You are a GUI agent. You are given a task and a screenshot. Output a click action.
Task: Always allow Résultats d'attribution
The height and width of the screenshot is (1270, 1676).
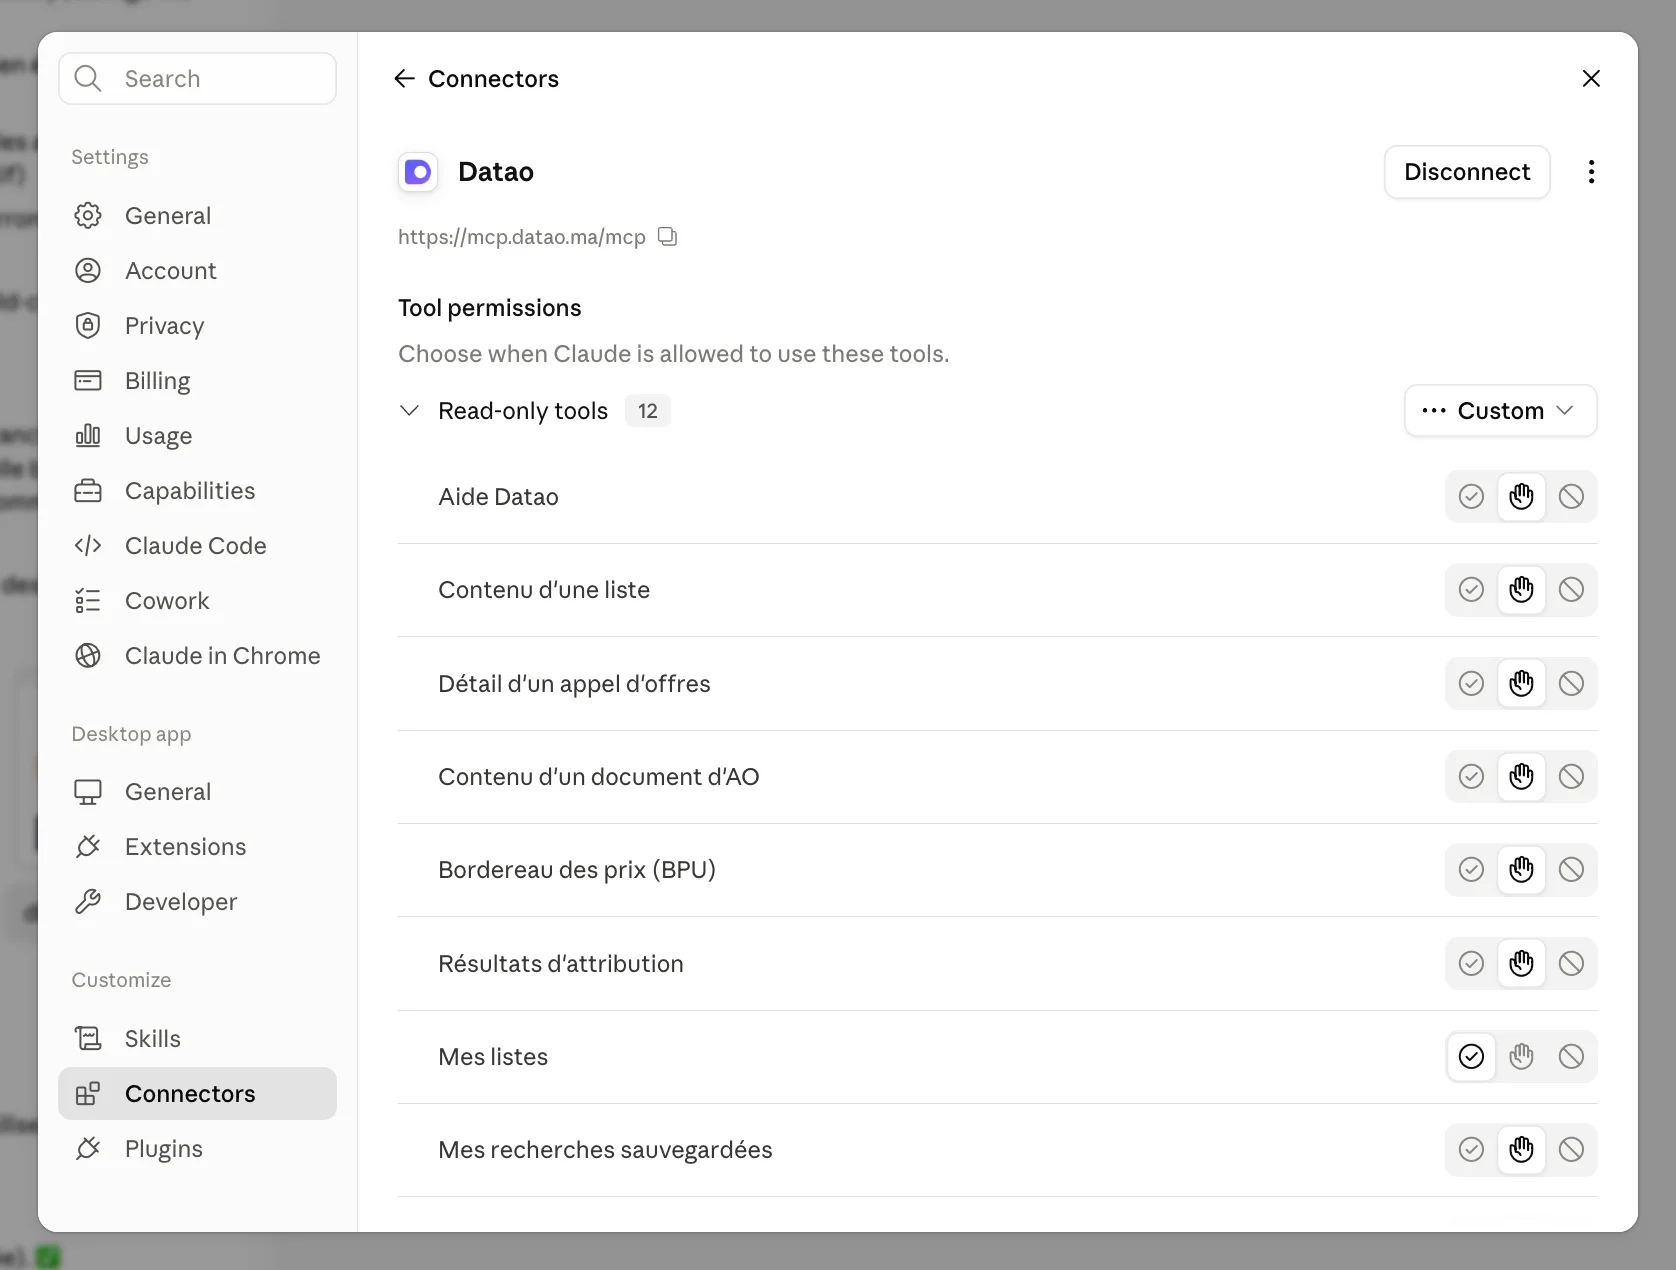tap(1471, 964)
